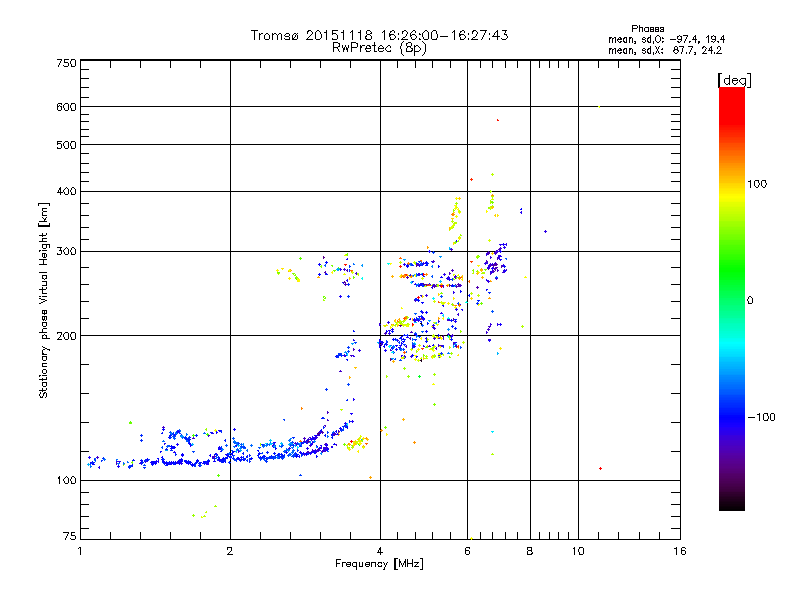Image resolution: width=800 pixels, height=600 pixels.
Task: Click the phase colorbar gradient
Action: [x=732, y=298]
